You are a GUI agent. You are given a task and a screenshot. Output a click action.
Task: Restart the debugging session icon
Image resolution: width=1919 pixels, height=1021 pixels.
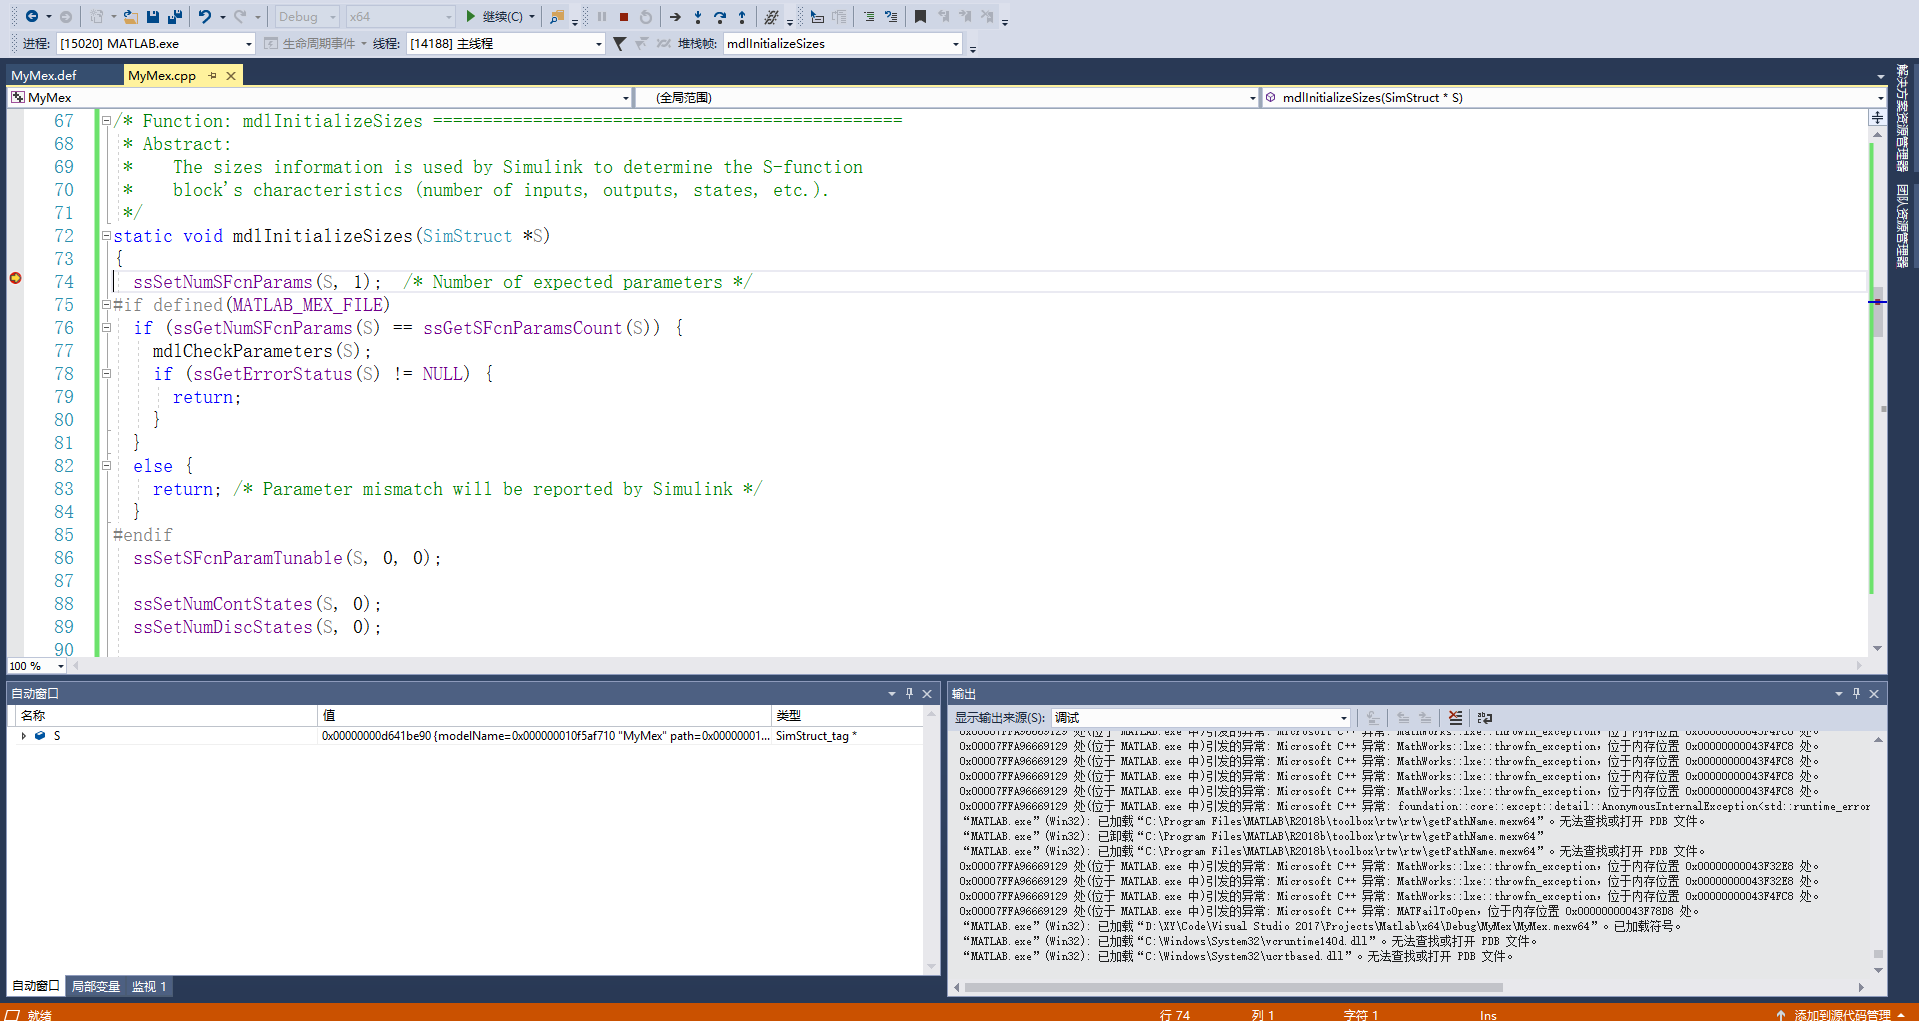tap(646, 17)
